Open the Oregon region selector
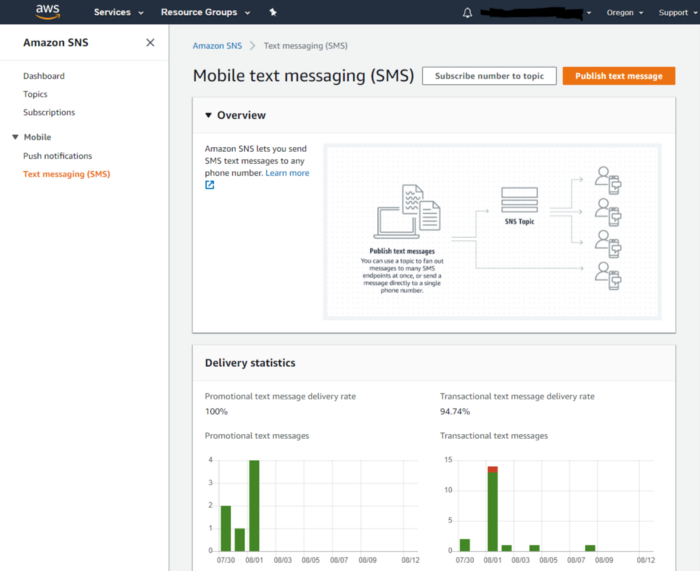700x571 pixels. [x=625, y=13]
